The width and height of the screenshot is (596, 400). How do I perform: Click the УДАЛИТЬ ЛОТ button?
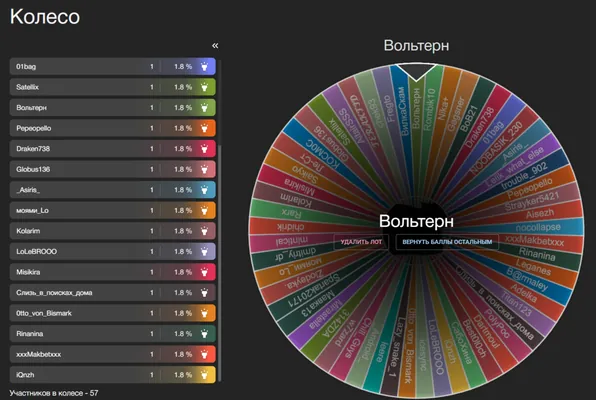[361, 242]
